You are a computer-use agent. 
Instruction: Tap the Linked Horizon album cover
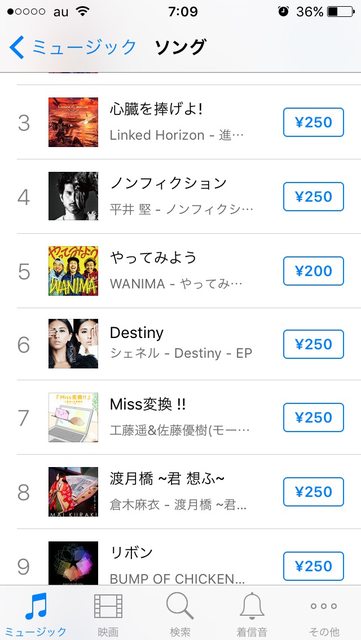coord(73,122)
